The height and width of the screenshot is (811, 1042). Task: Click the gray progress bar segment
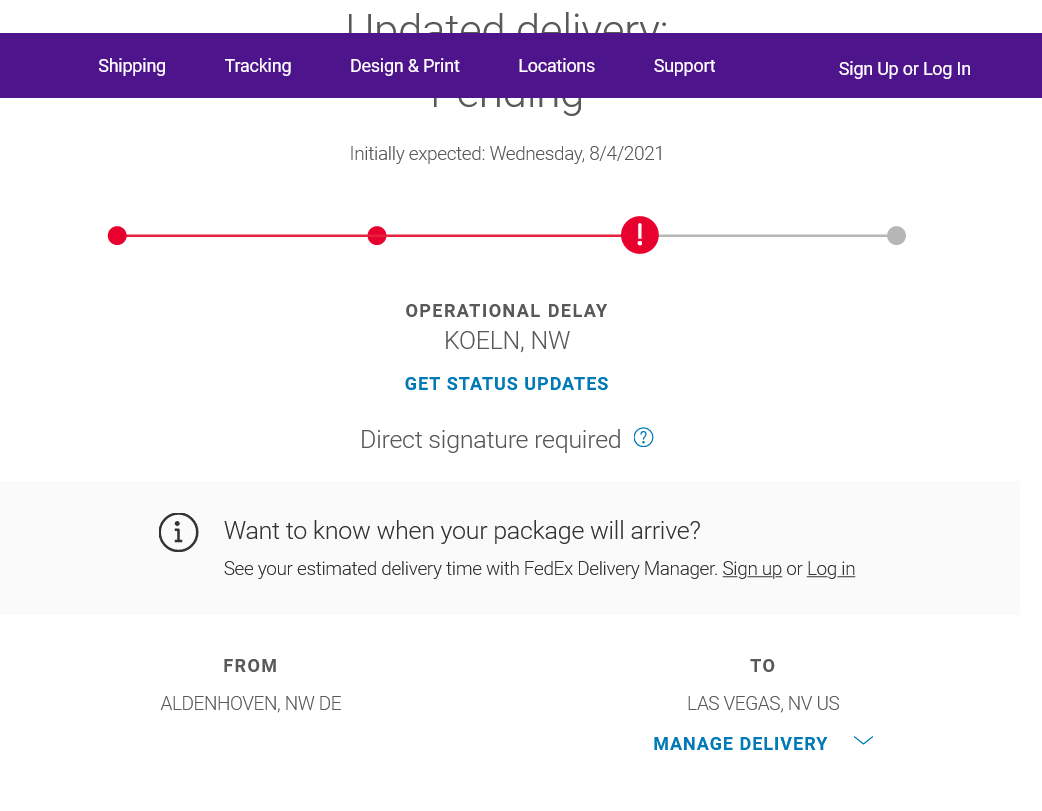[x=773, y=235]
